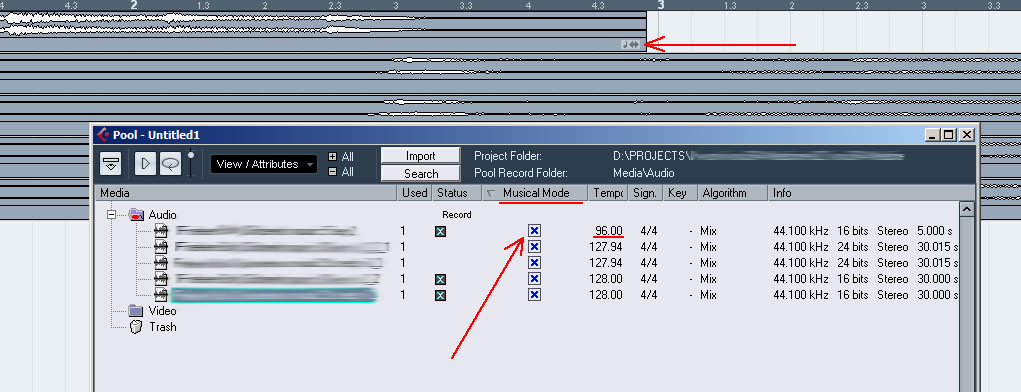
Task: Click the sort triangle beside Musical Mode
Action: coord(491,193)
